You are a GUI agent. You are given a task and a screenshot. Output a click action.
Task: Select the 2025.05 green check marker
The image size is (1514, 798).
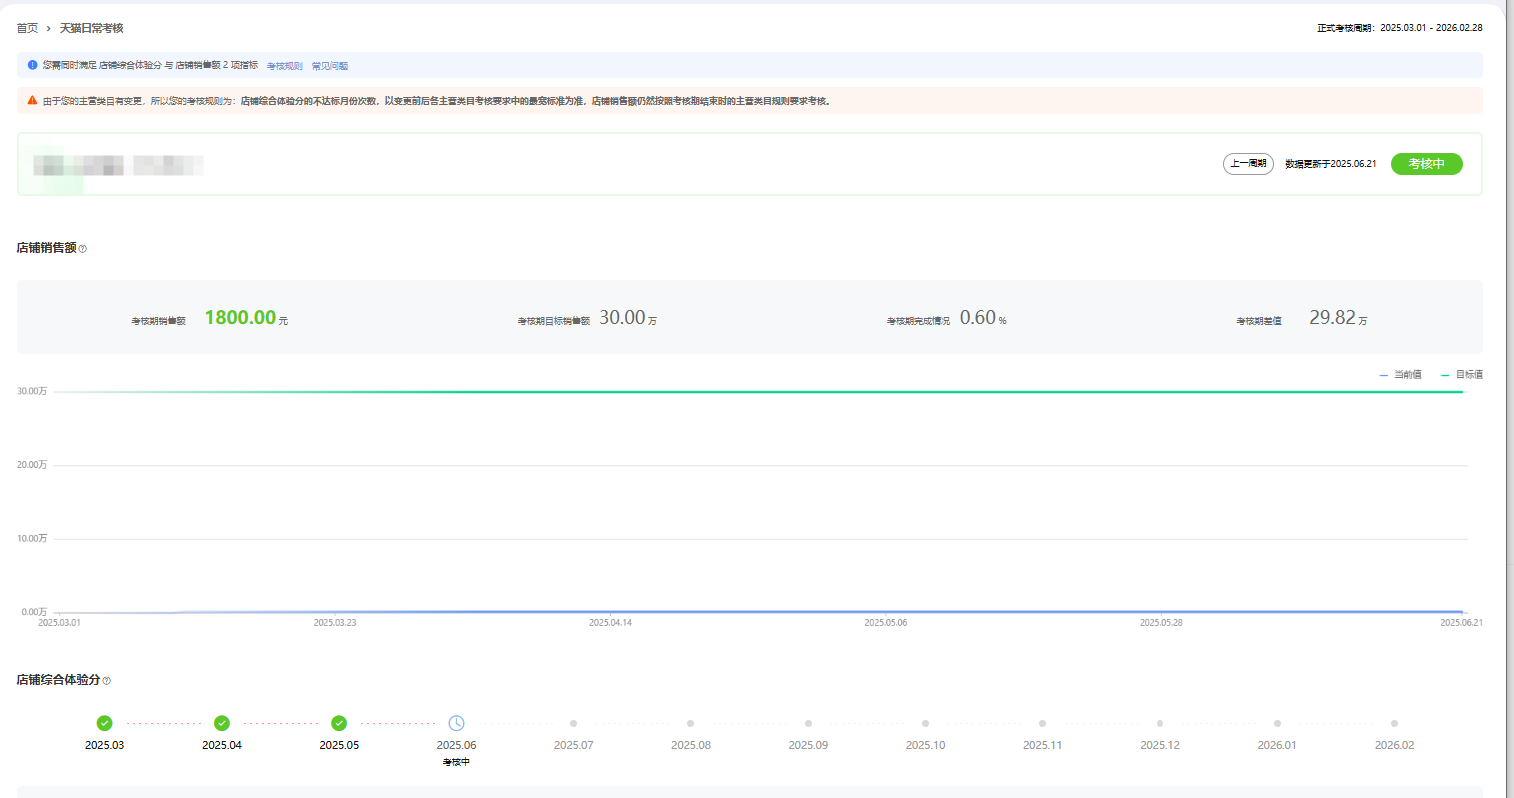[339, 723]
